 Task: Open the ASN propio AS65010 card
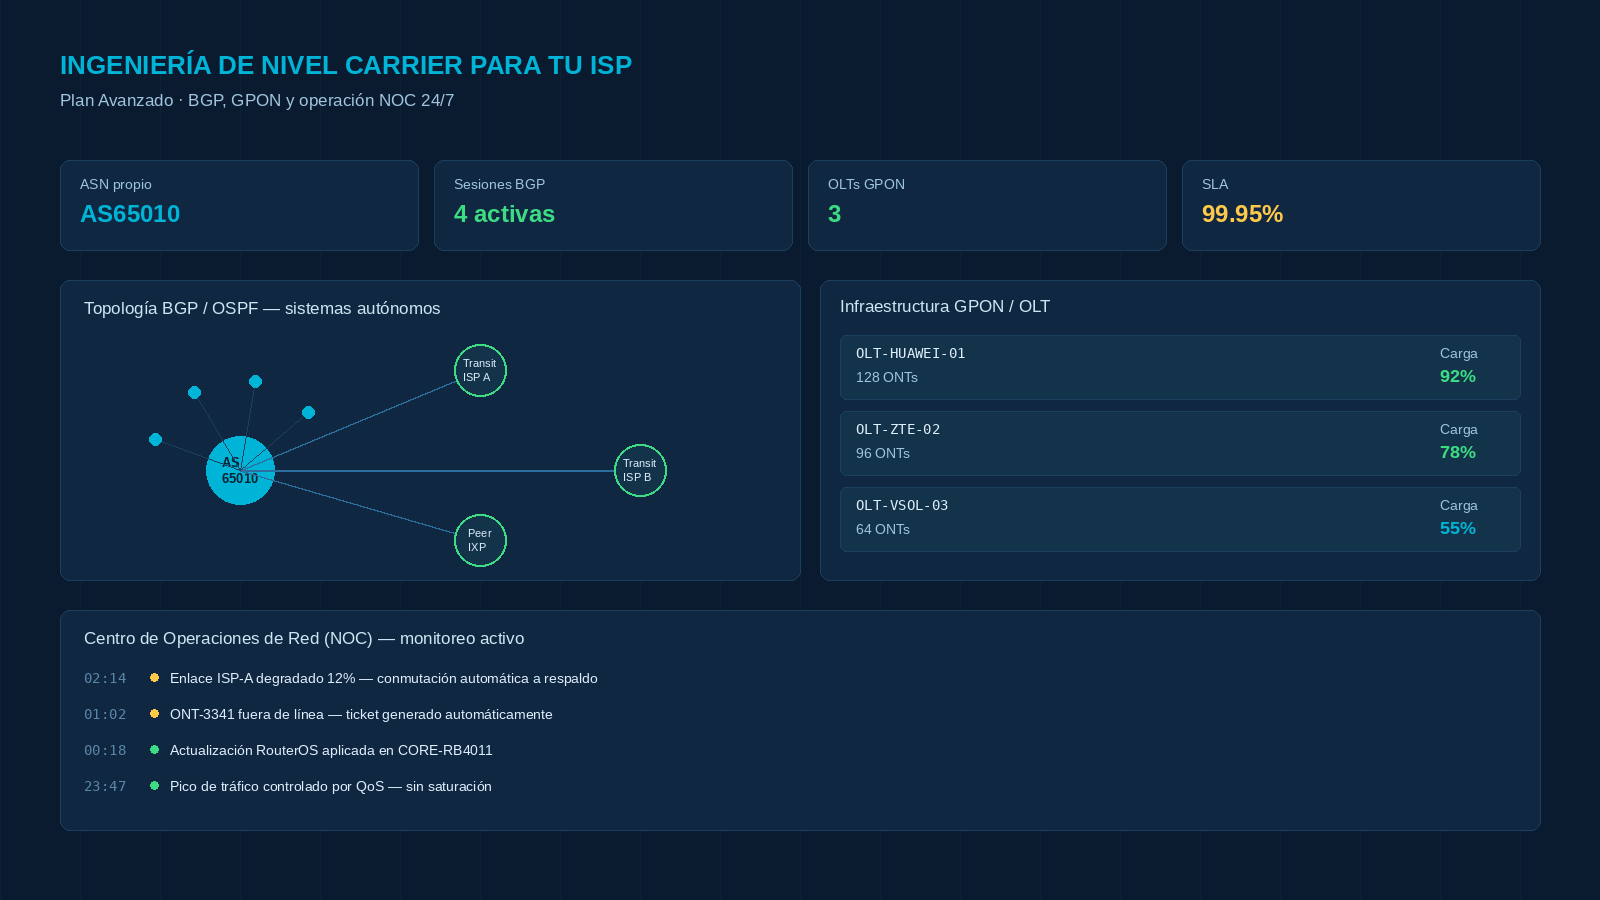click(x=239, y=205)
